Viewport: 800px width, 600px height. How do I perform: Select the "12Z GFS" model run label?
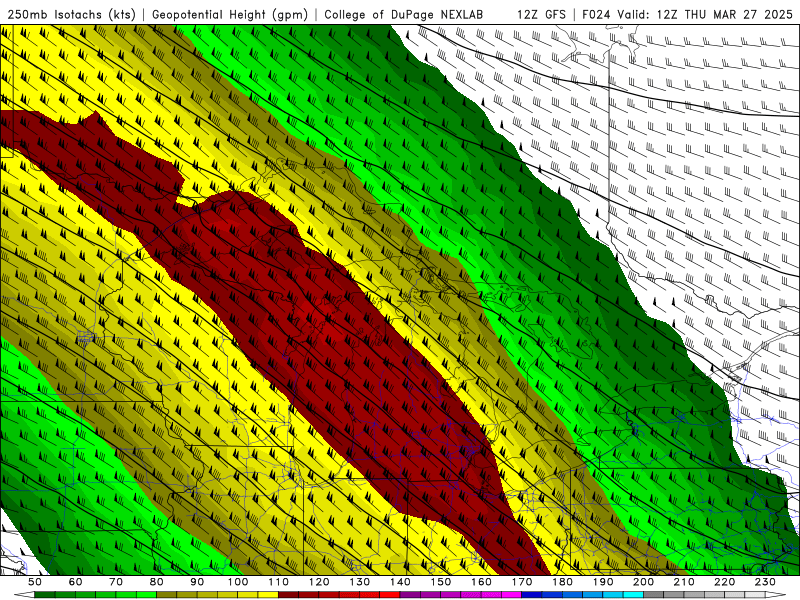point(541,14)
